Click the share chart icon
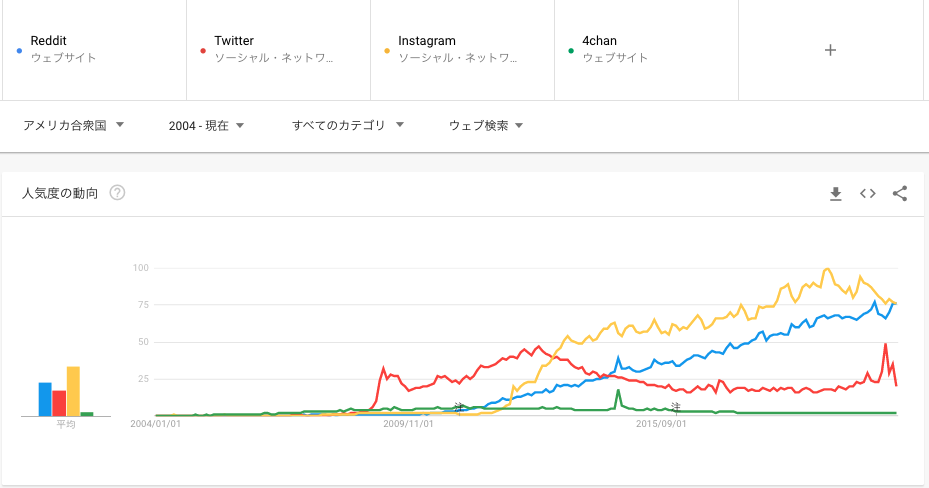Image resolution: width=929 pixels, height=488 pixels. tap(899, 194)
